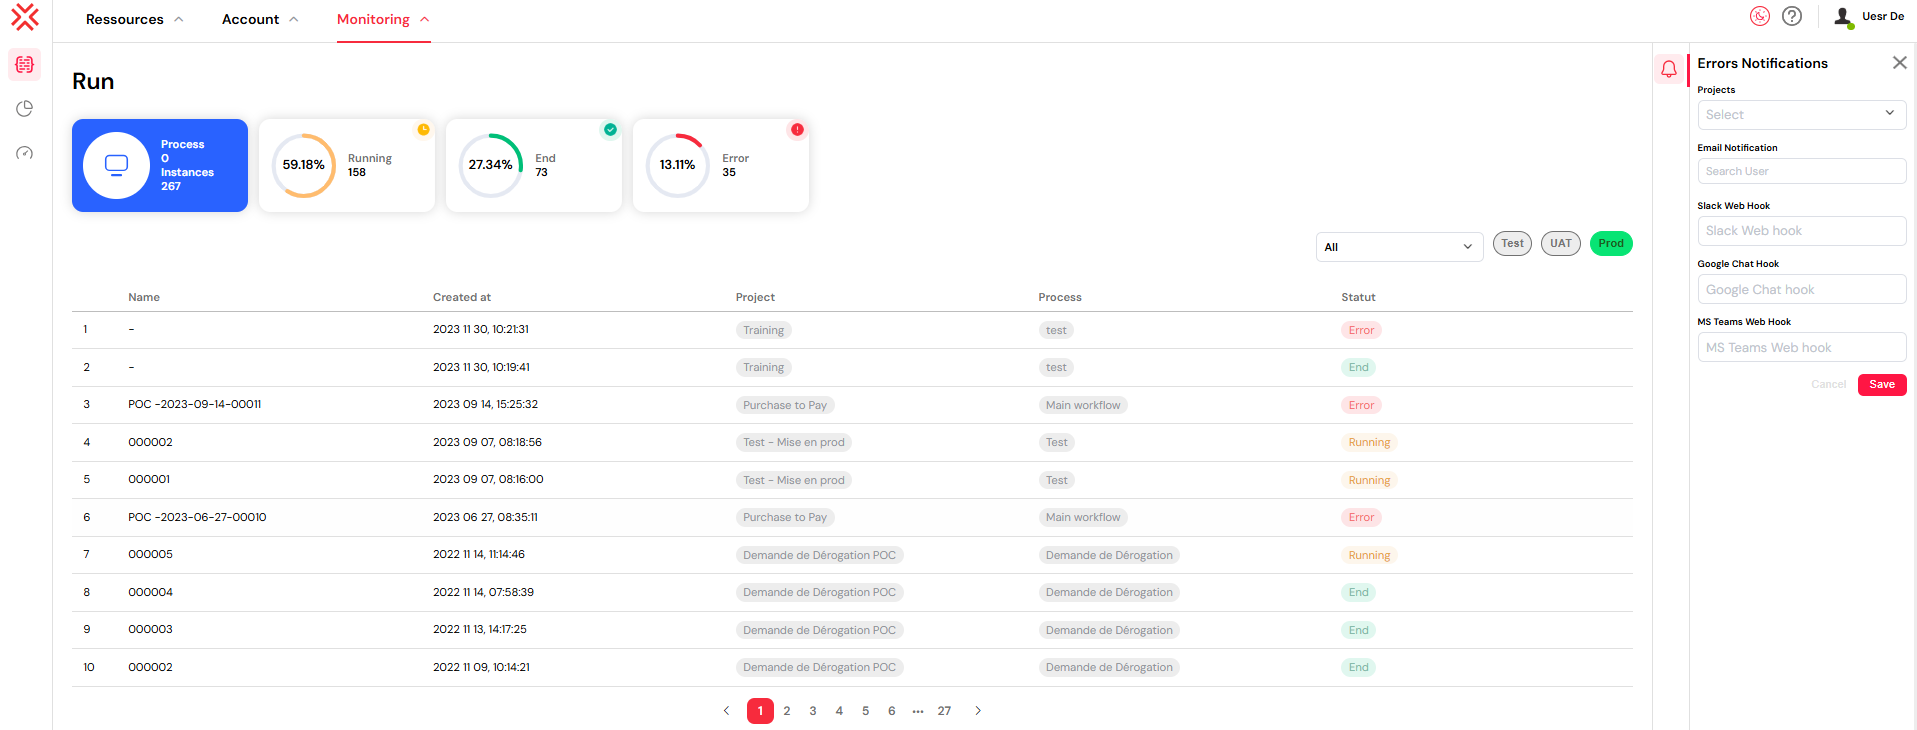Open the help question mark icon

pyautogui.click(x=1792, y=16)
